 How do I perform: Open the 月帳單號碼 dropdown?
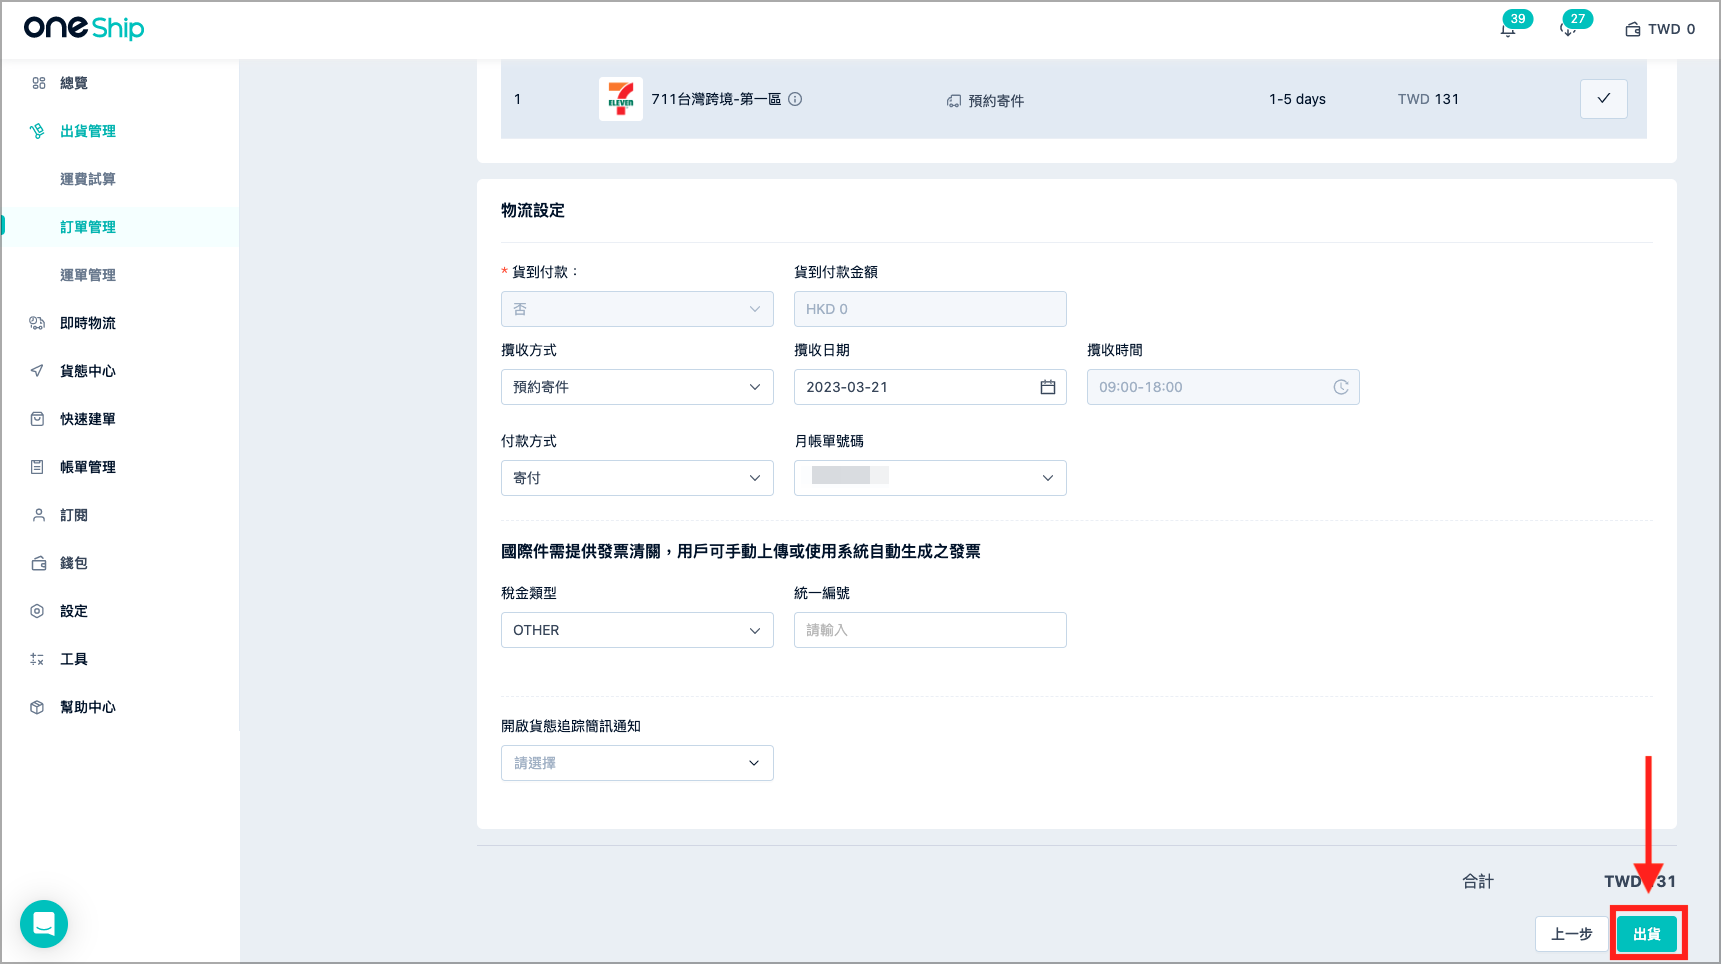(x=930, y=478)
